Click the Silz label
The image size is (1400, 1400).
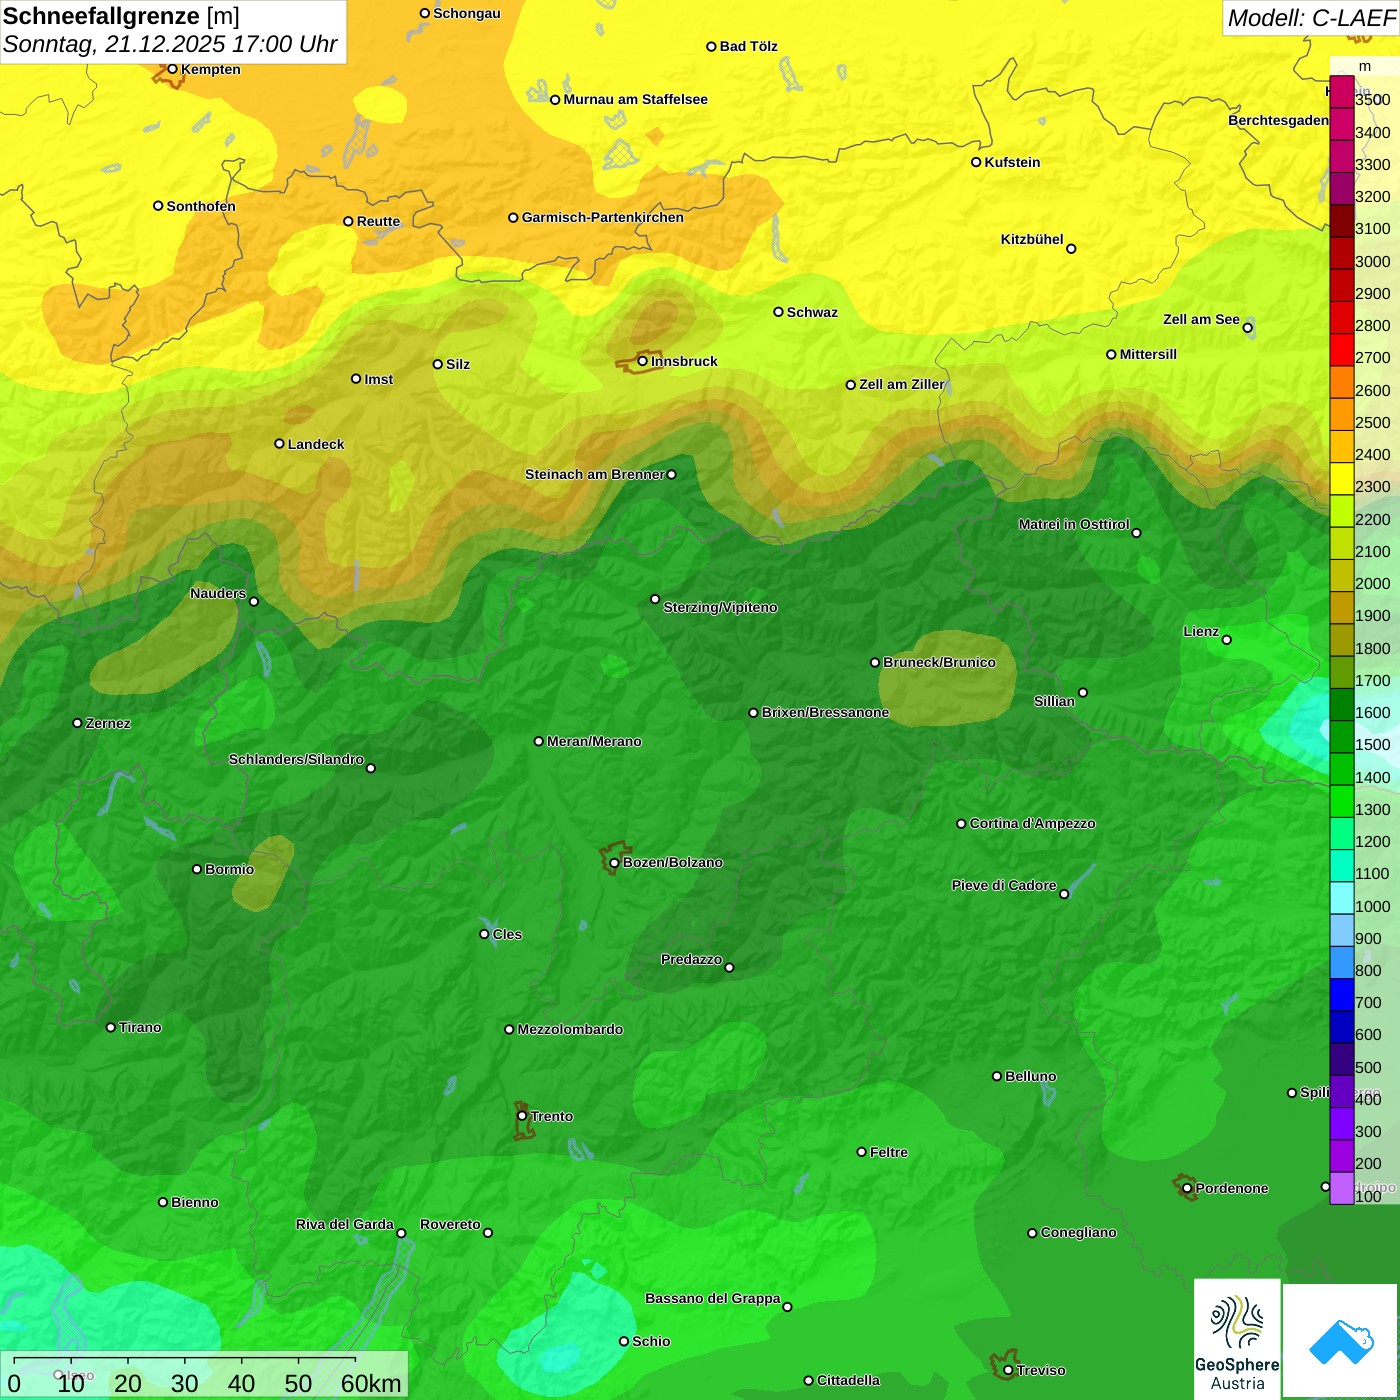(458, 364)
